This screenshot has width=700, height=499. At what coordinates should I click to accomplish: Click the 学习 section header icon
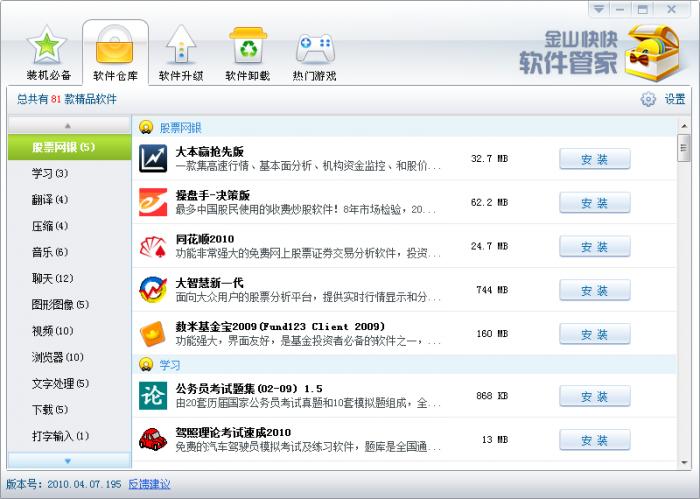[x=146, y=365]
